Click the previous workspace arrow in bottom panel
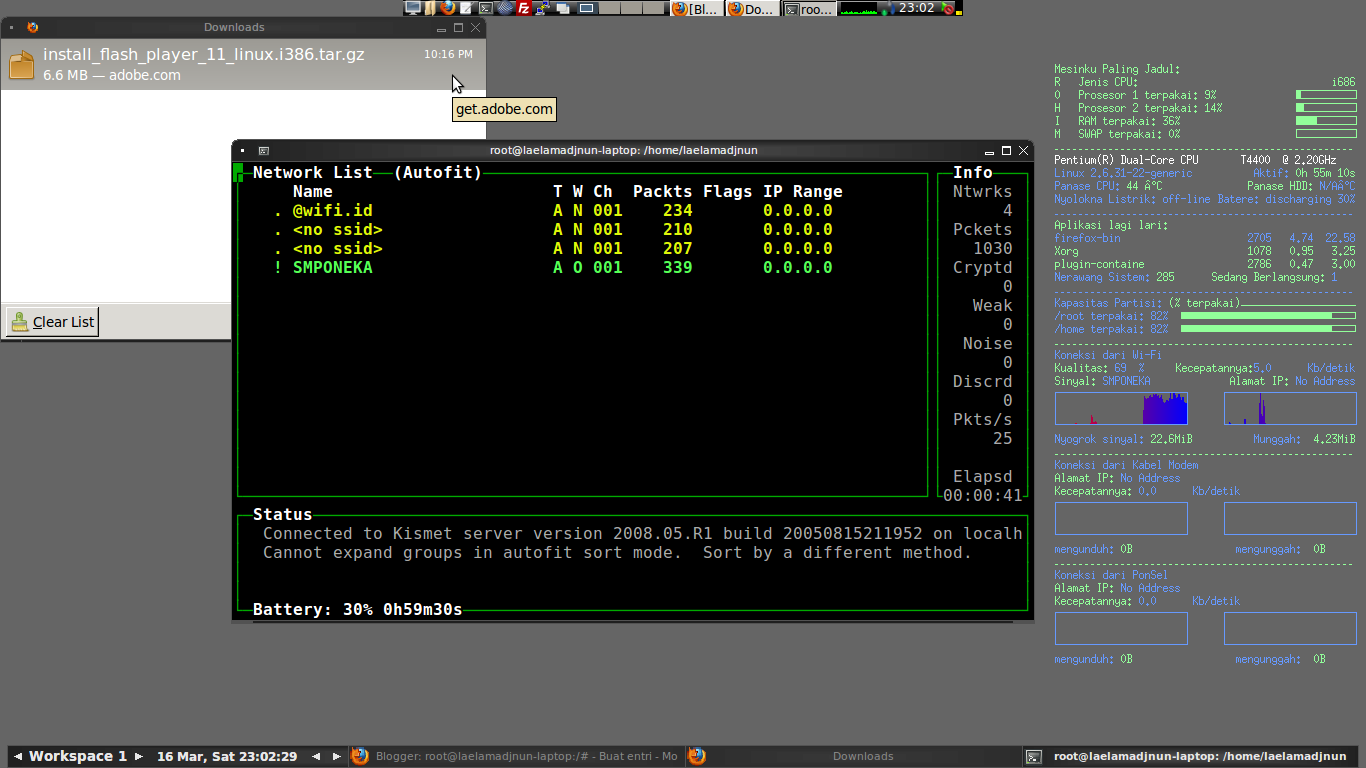 tap(17, 756)
